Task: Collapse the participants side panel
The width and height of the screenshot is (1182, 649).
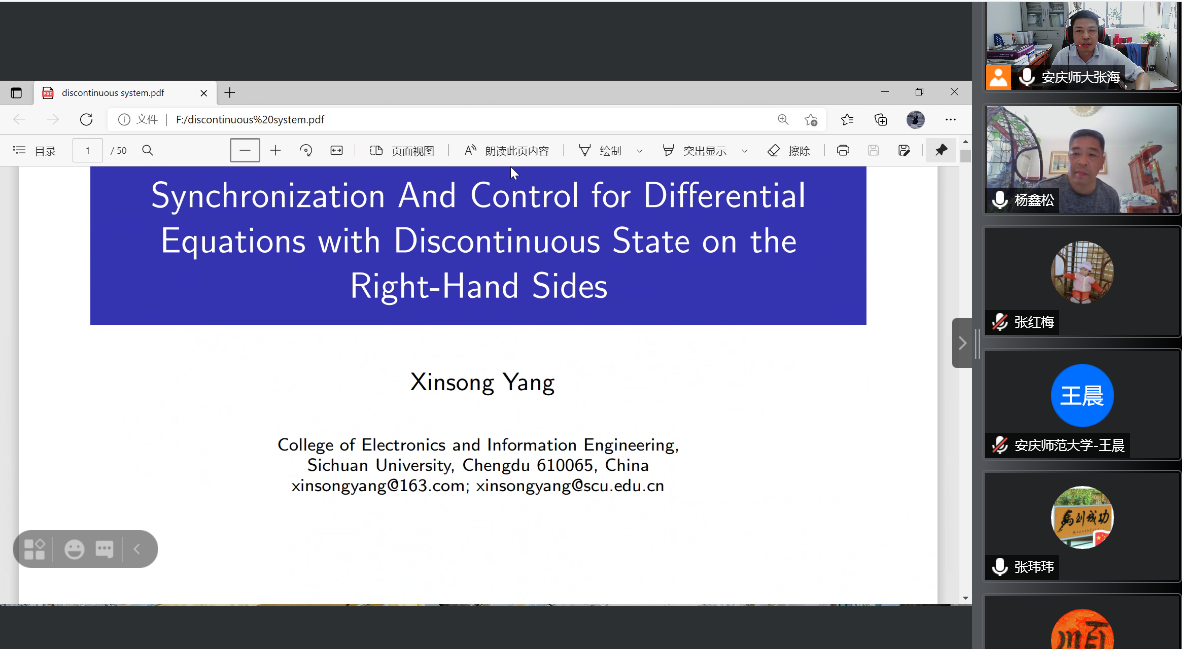Action: coord(962,343)
